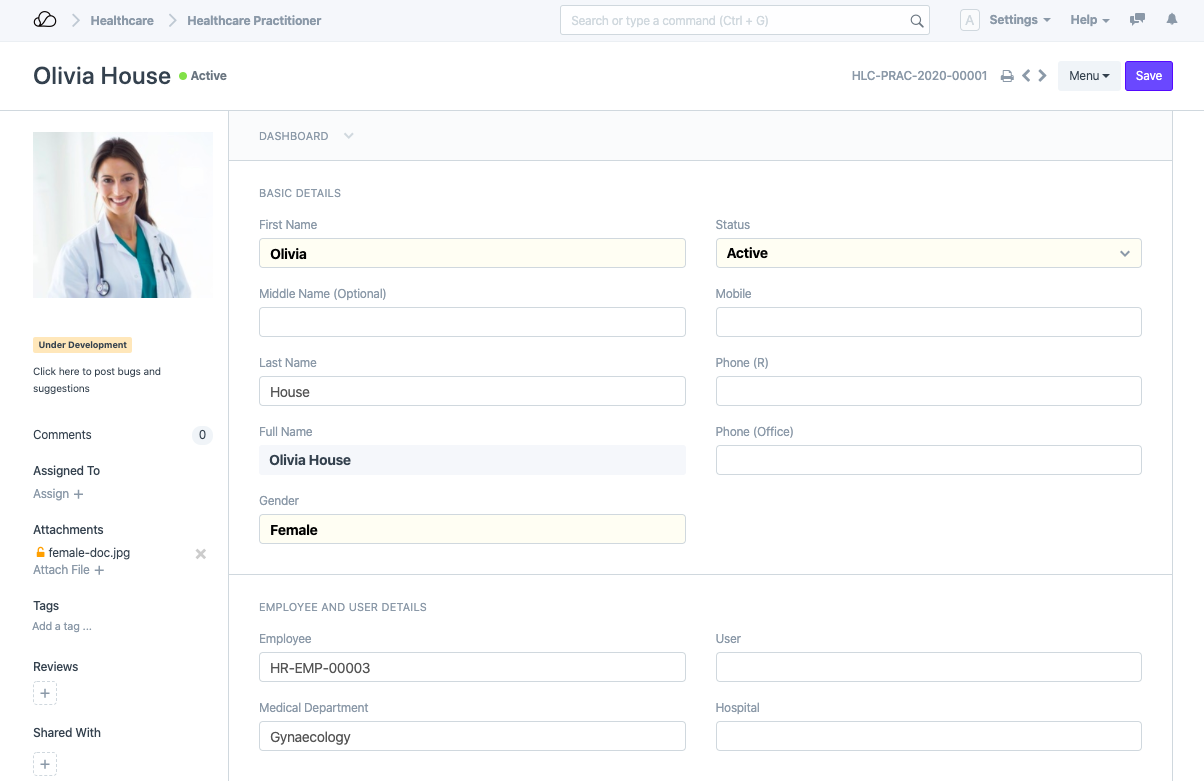Viewport: 1204px width, 781px height.
Task: Click the cloud home logo icon
Action: tap(45, 20)
